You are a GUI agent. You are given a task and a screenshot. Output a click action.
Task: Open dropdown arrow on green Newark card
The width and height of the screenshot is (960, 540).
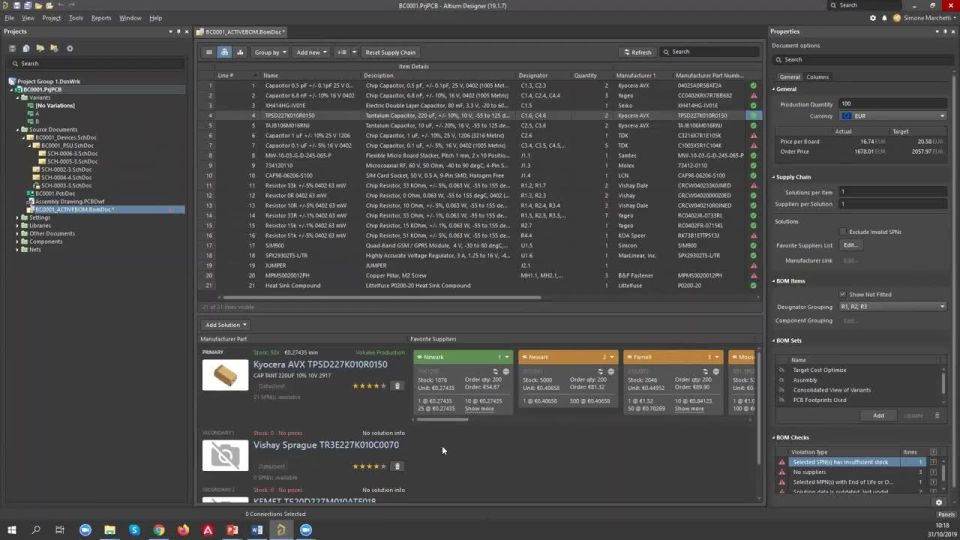coord(506,357)
